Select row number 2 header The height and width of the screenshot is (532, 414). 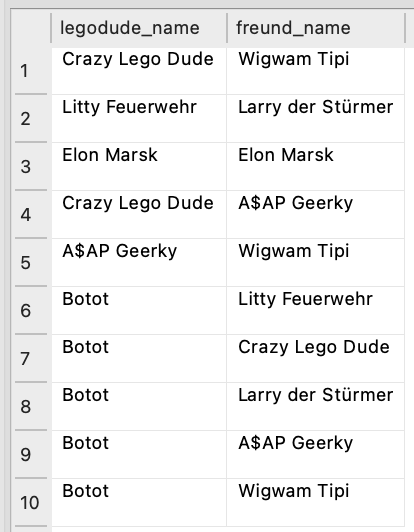coord(31,119)
